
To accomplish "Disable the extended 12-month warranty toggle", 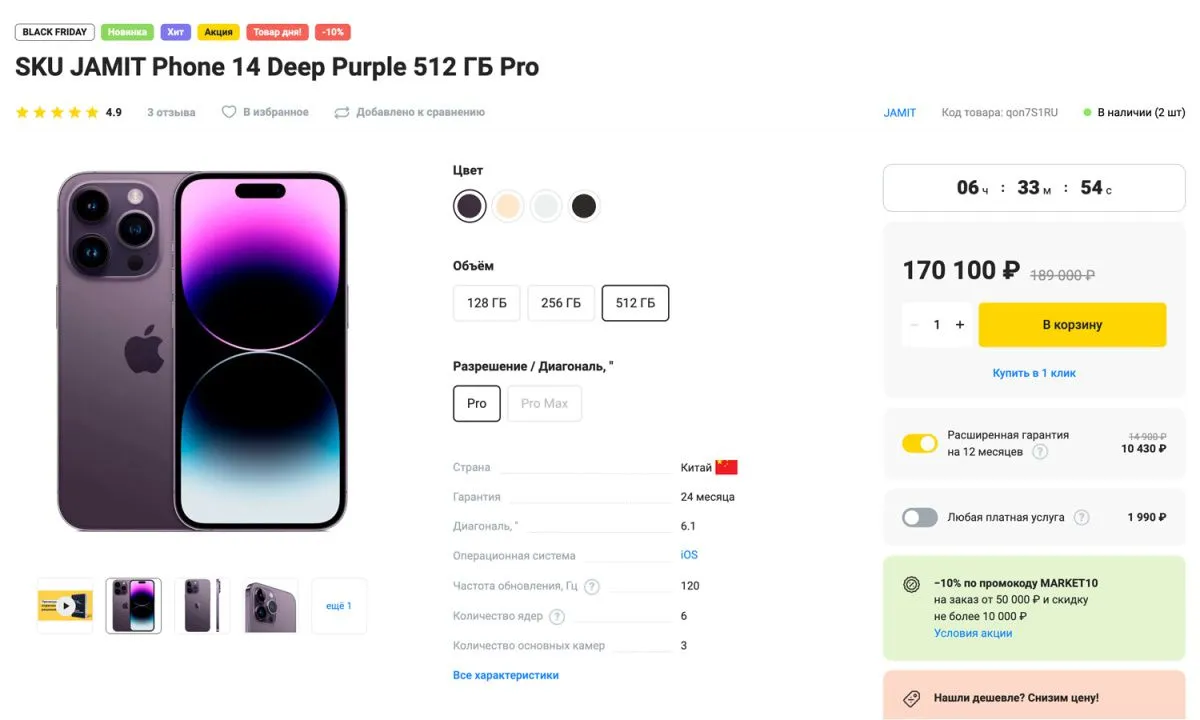I will coord(919,443).
